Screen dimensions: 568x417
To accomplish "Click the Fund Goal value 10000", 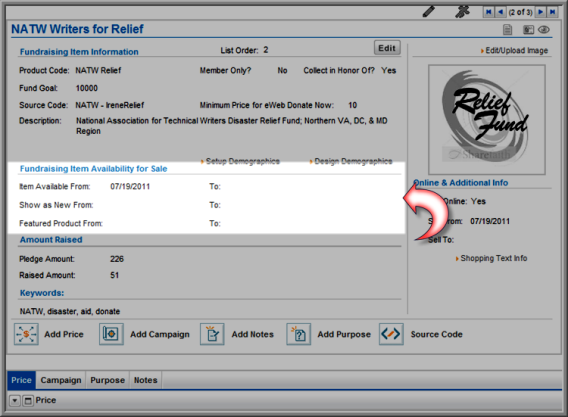I will click(x=87, y=88).
